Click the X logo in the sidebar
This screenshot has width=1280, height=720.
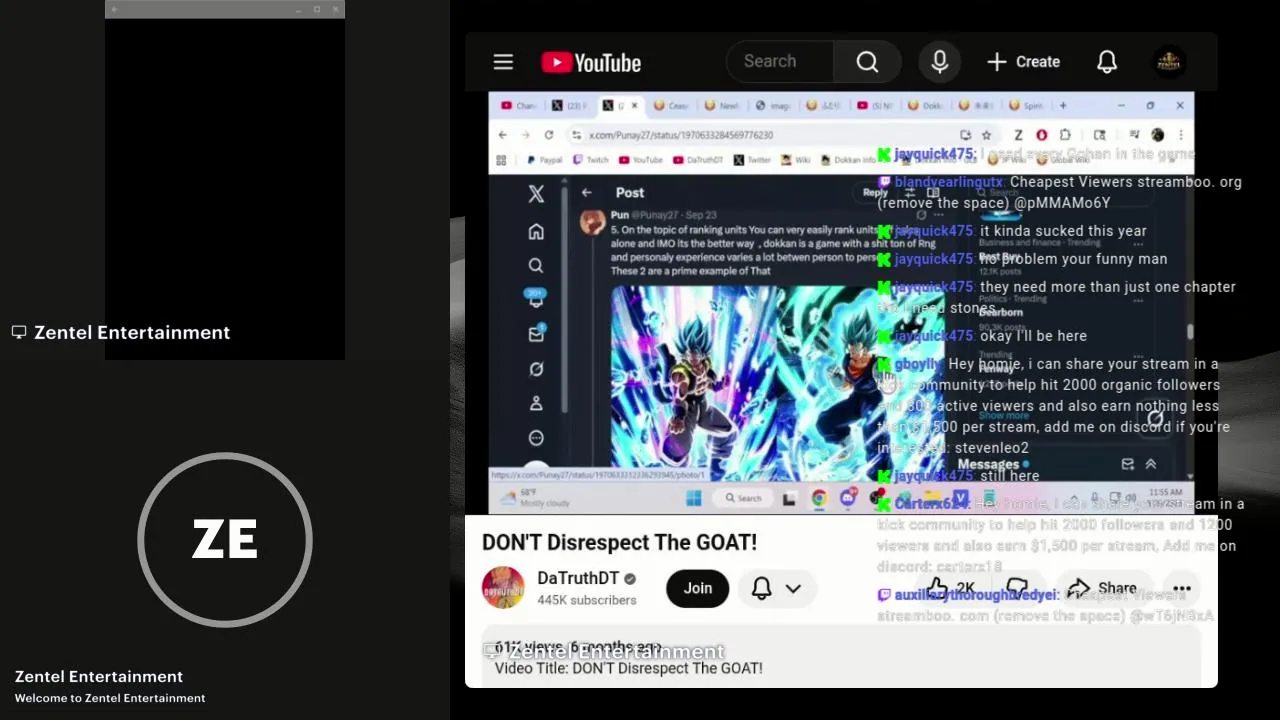[536, 194]
